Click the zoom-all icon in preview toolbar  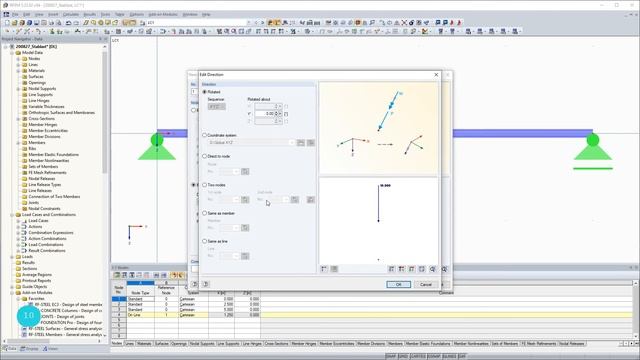click(x=433, y=269)
